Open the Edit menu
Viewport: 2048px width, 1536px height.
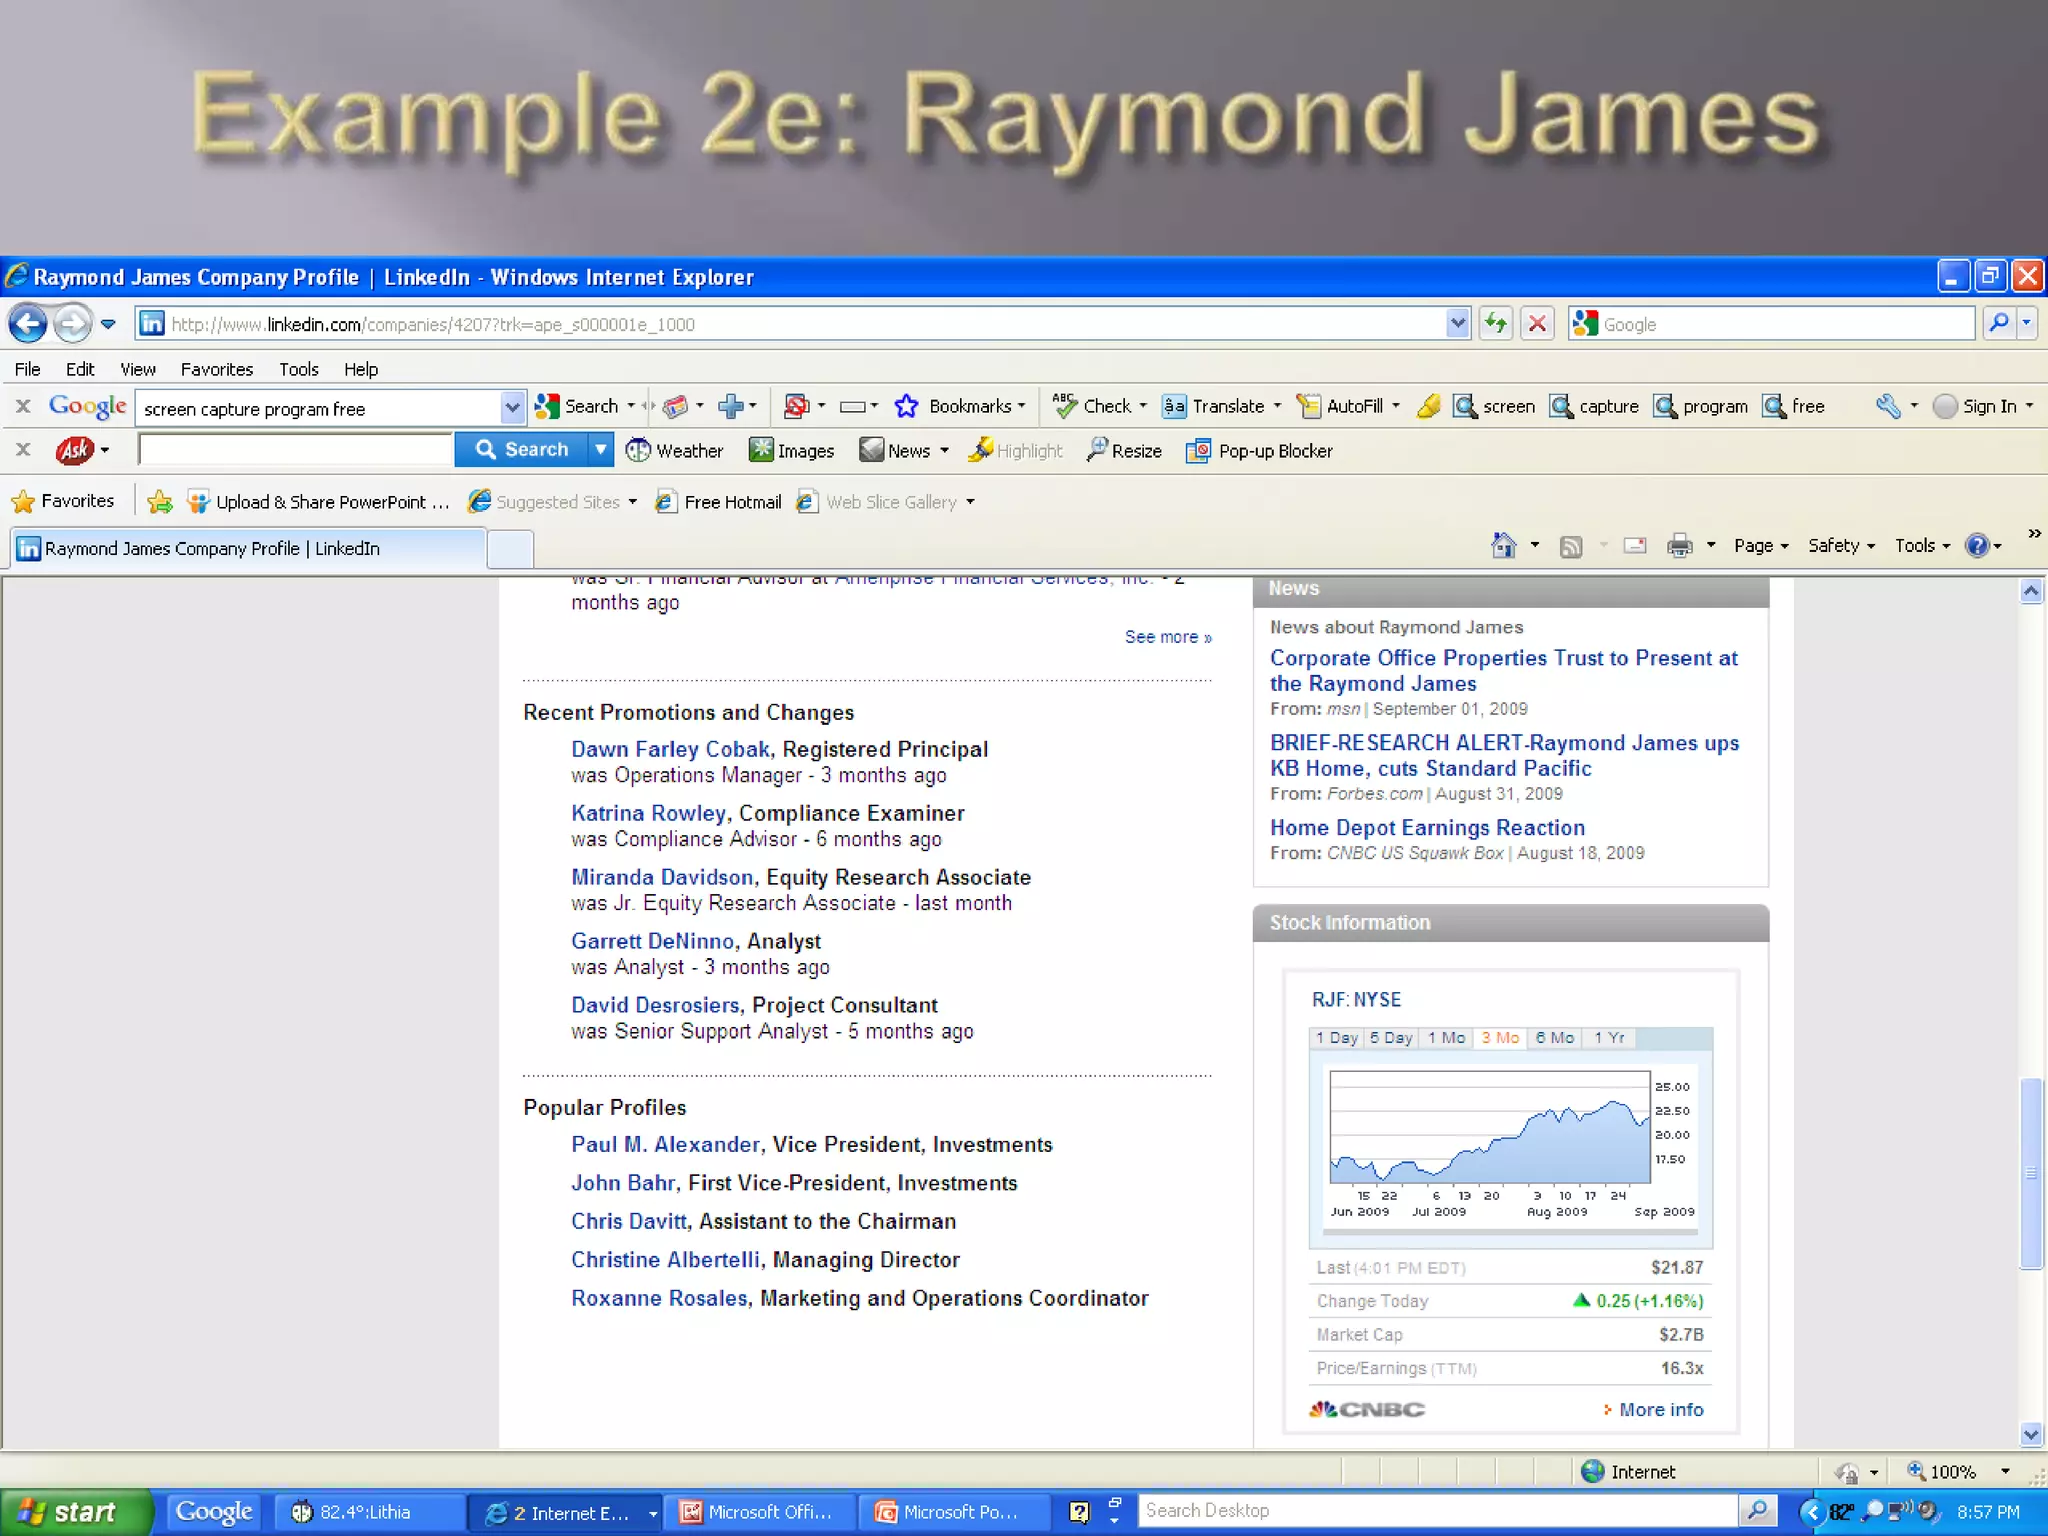point(80,369)
